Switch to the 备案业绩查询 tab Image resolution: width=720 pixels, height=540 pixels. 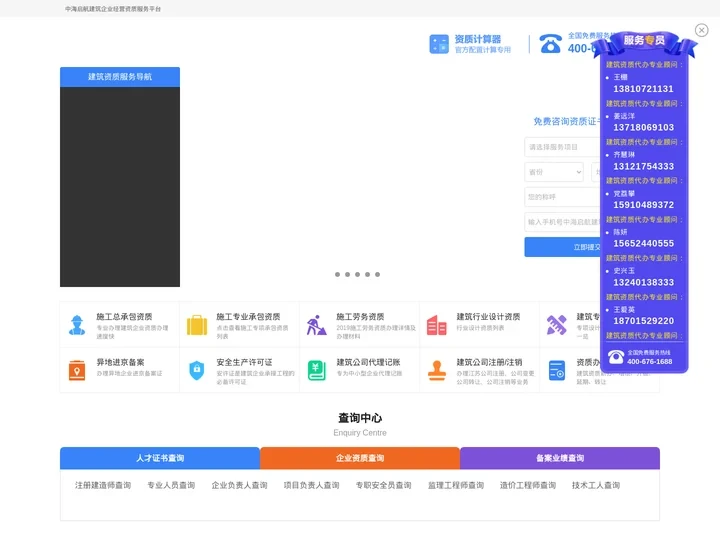pyautogui.click(x=560, y=458)
